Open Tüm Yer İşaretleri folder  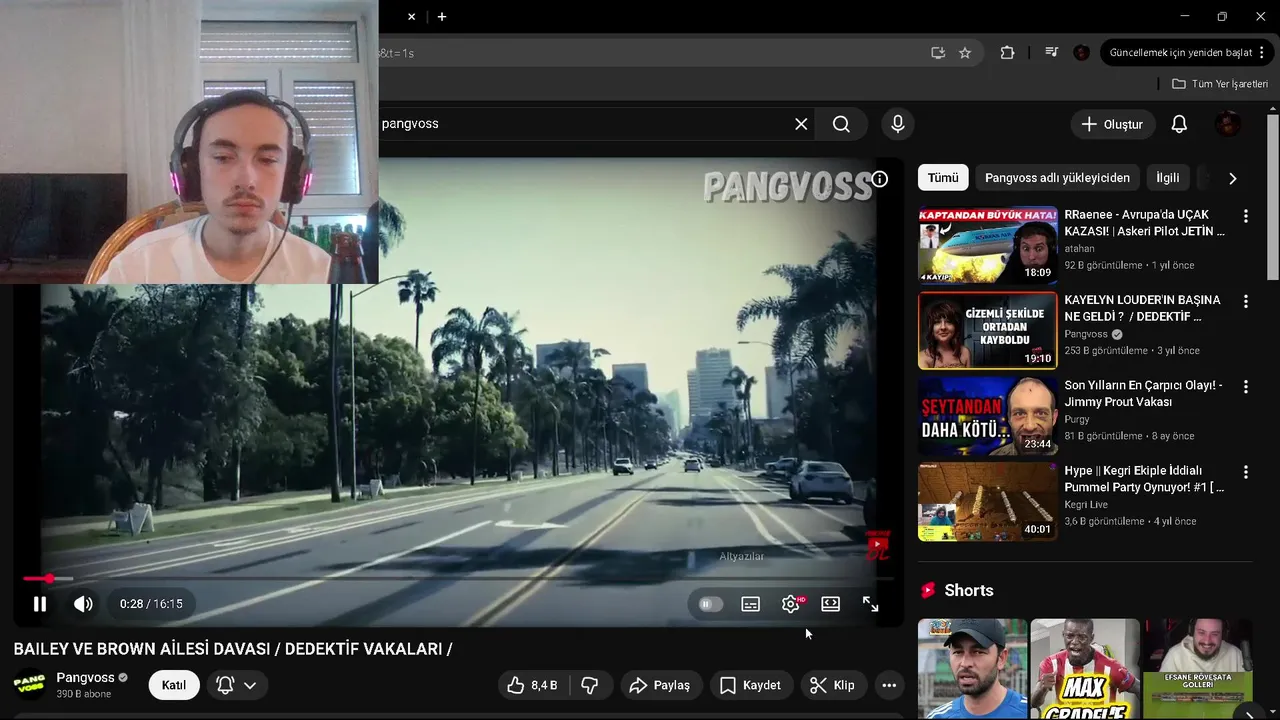pyautogui.click(x=1220, y=84)
